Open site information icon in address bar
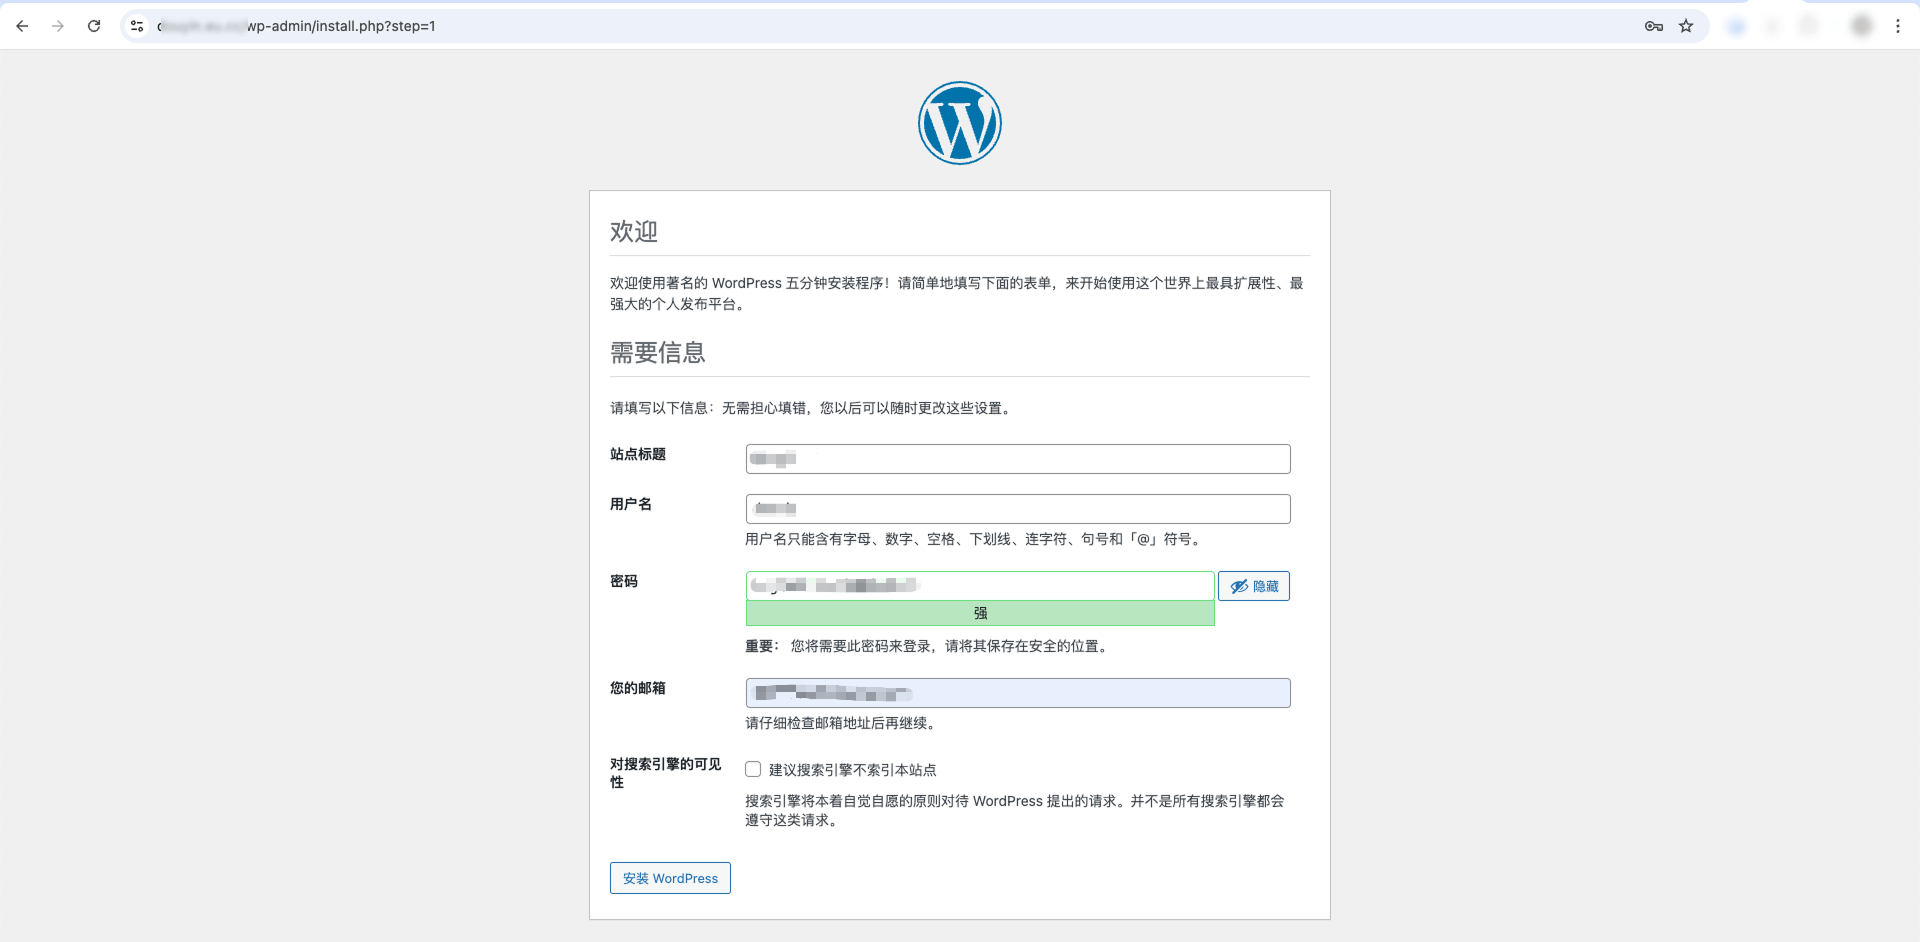 point(137,26)
